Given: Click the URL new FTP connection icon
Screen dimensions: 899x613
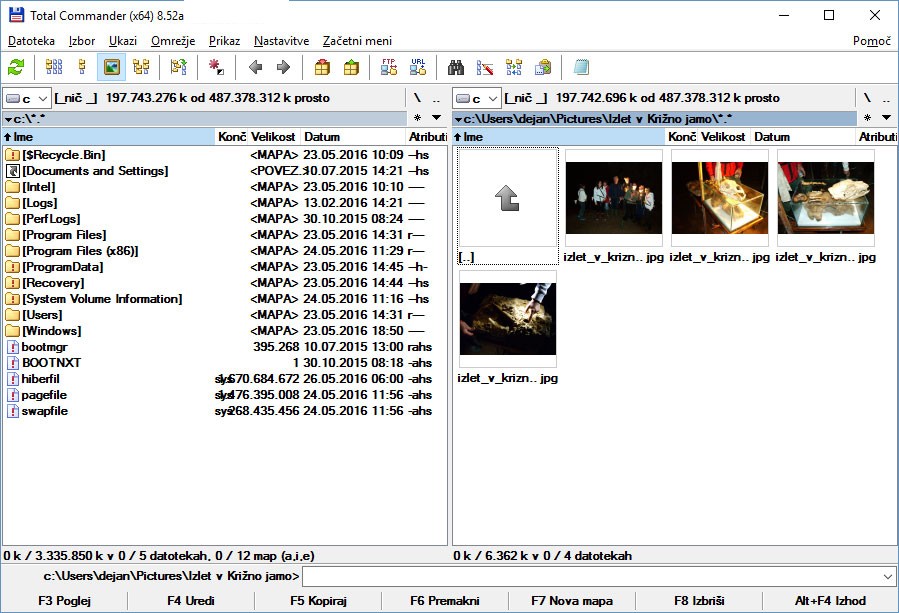Looking at the screenshot, I should pos(417,67).
